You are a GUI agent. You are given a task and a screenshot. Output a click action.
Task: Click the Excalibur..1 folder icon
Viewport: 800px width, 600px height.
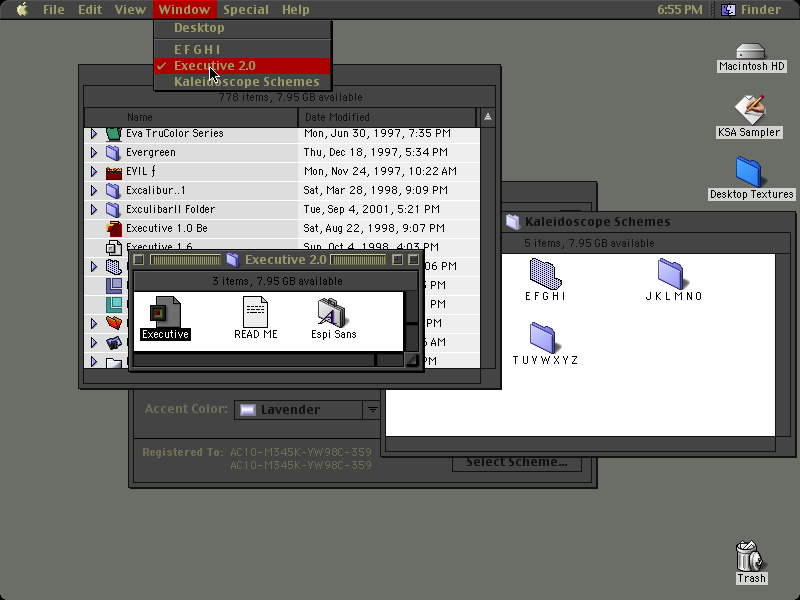pyautogui.click(x=113, y=190)
